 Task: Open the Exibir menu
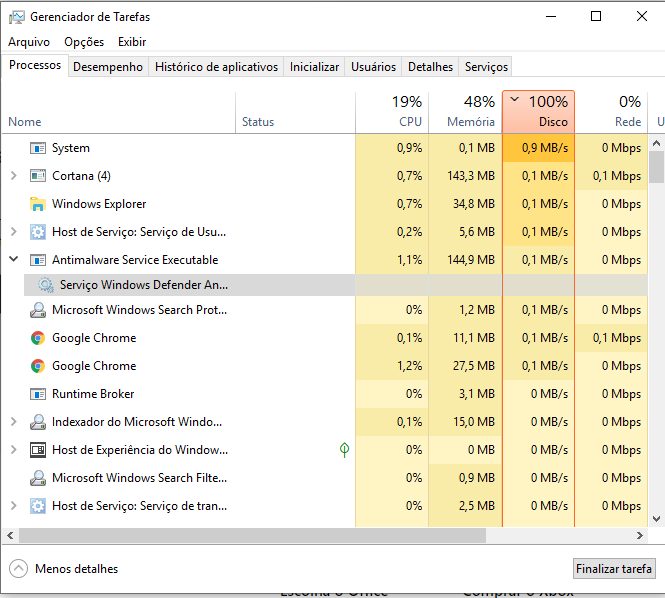132,42
